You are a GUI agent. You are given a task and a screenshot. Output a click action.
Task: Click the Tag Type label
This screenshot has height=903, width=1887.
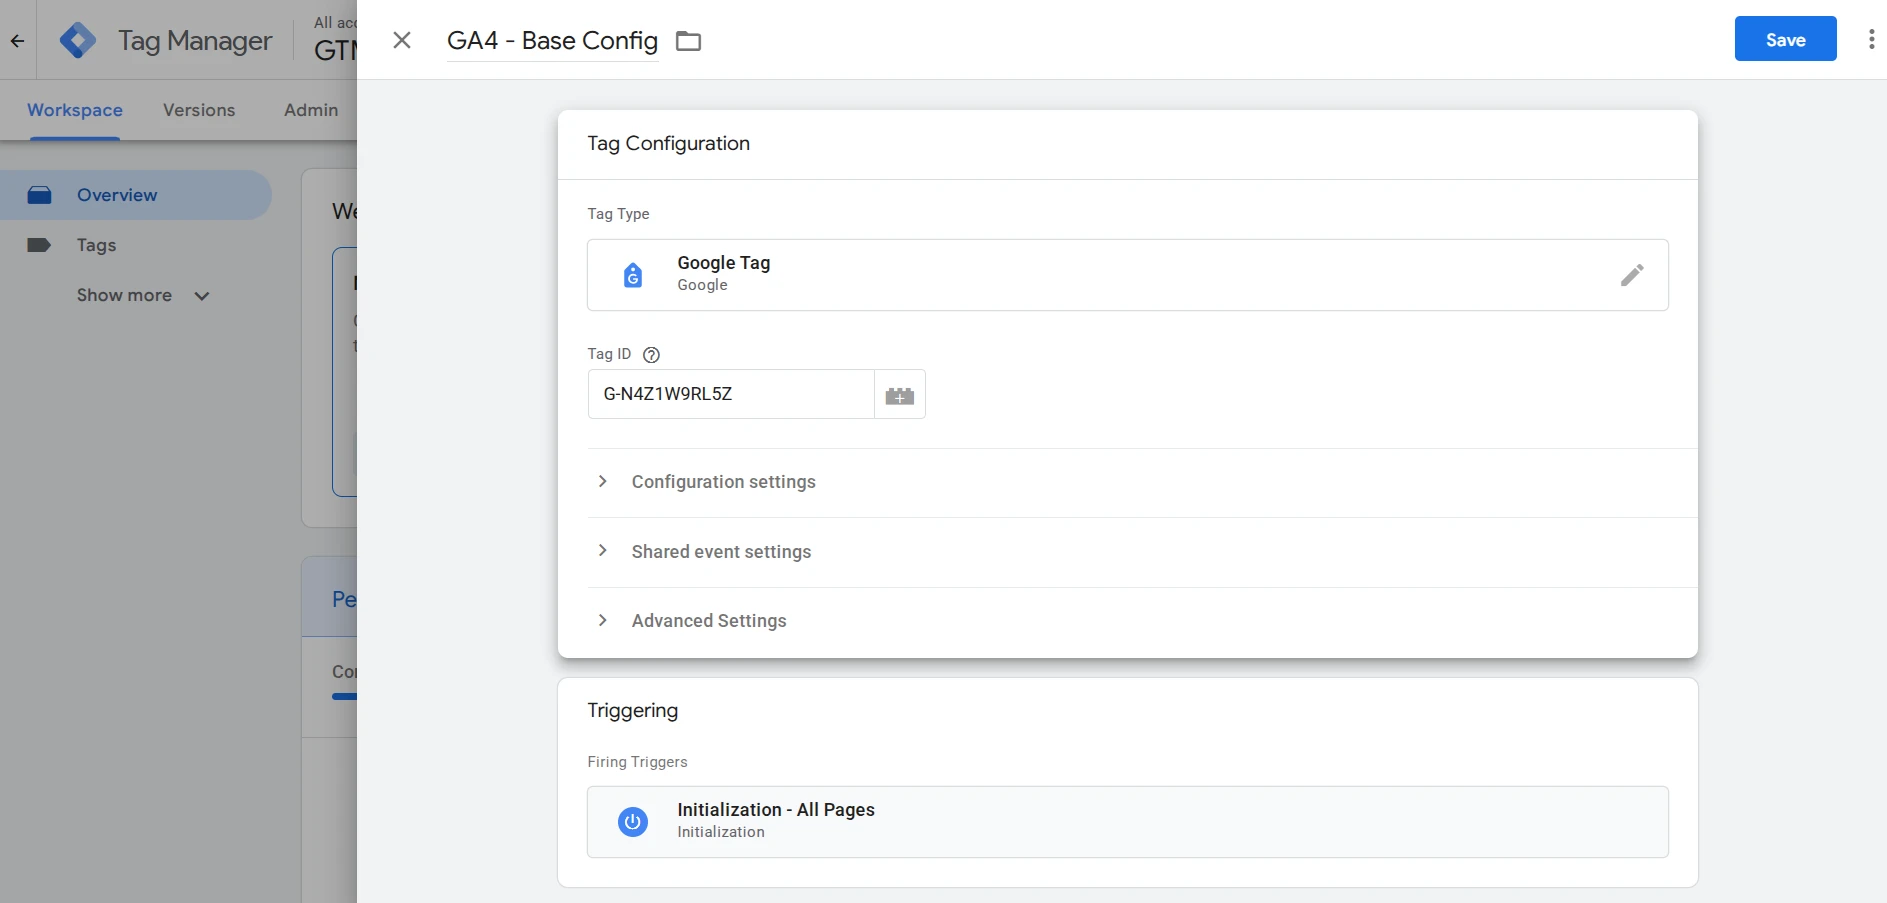point(618,214)
